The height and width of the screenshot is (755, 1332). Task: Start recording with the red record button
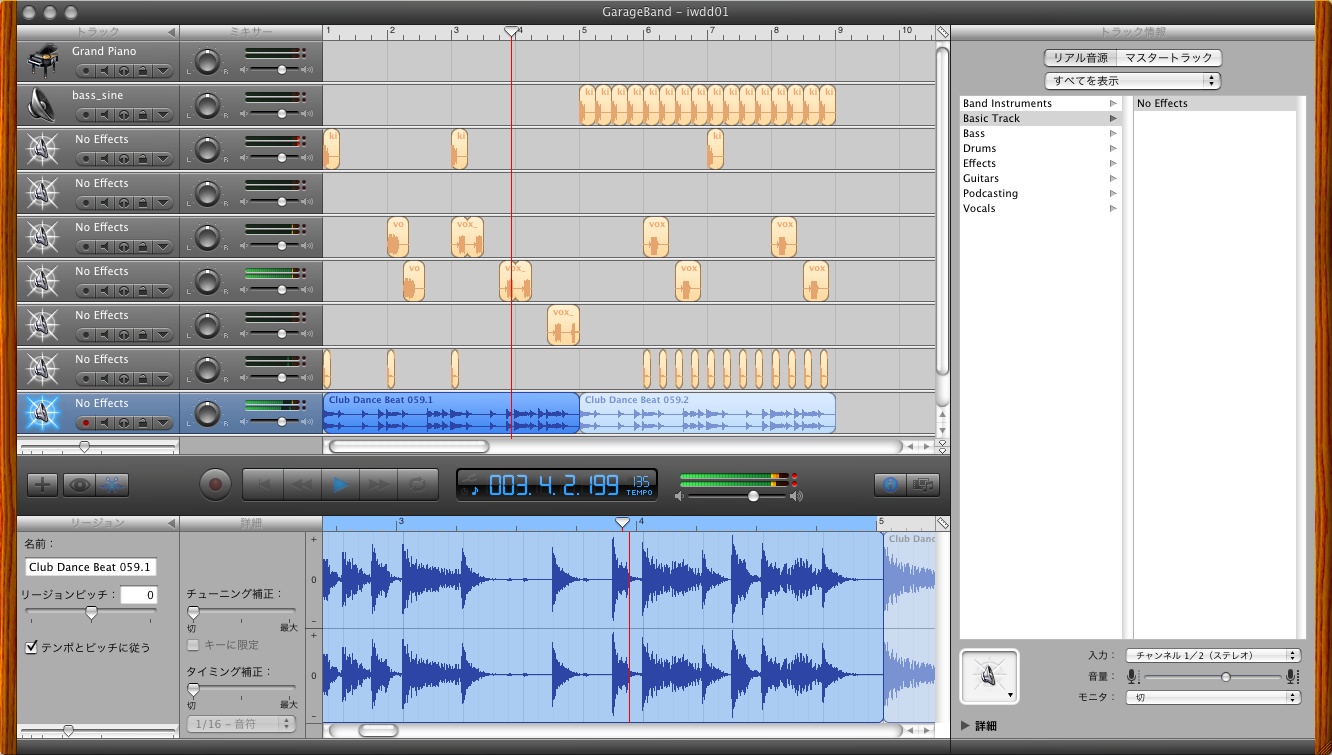pos(215,485)
